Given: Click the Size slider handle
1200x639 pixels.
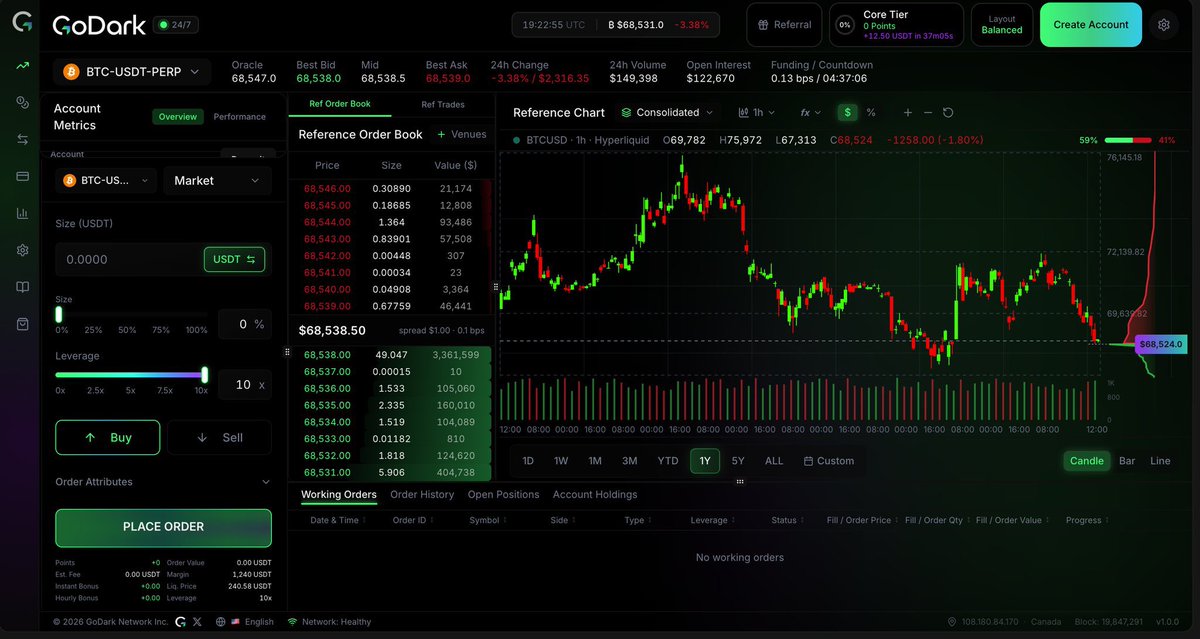Looking at the screenshot, I should click(x=59, y=314).
